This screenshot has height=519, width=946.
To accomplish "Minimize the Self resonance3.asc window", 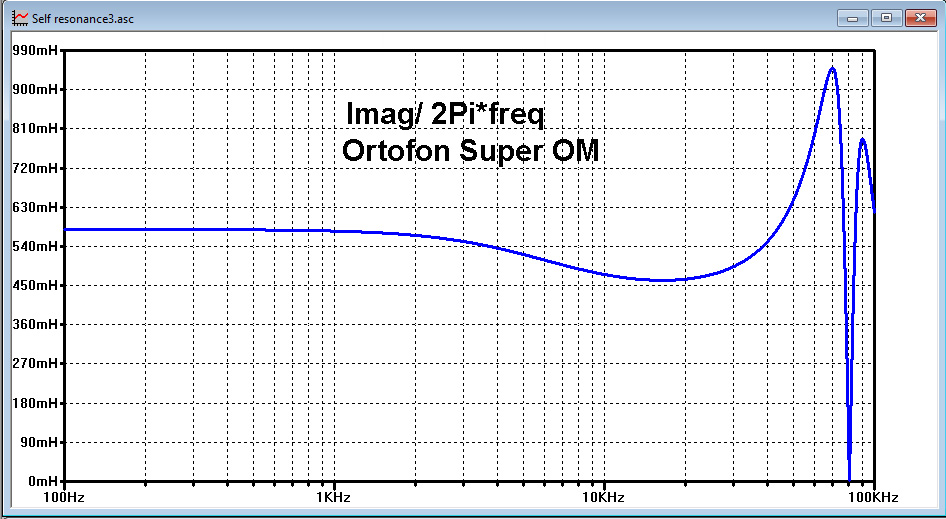I will pyautogui.click(x=852, y=18).
